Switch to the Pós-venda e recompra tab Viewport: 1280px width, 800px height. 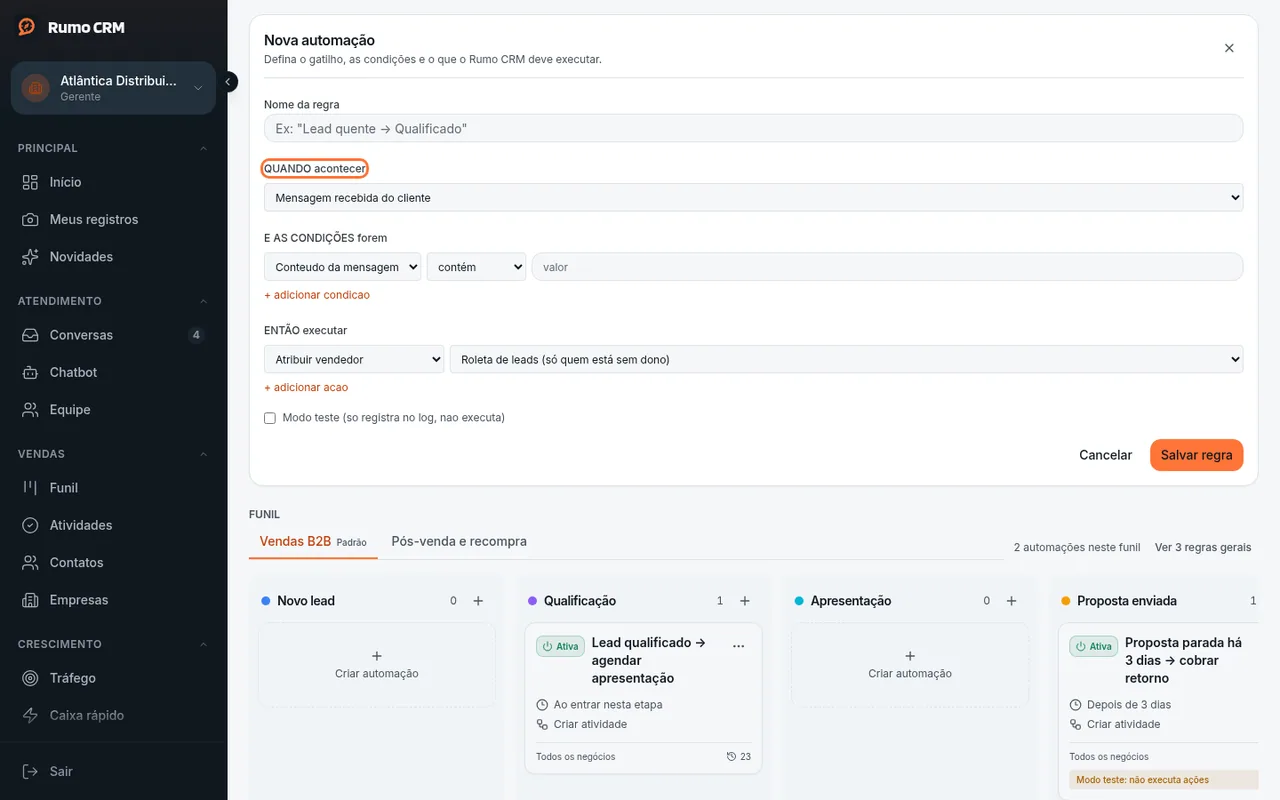tap(459, 541)
